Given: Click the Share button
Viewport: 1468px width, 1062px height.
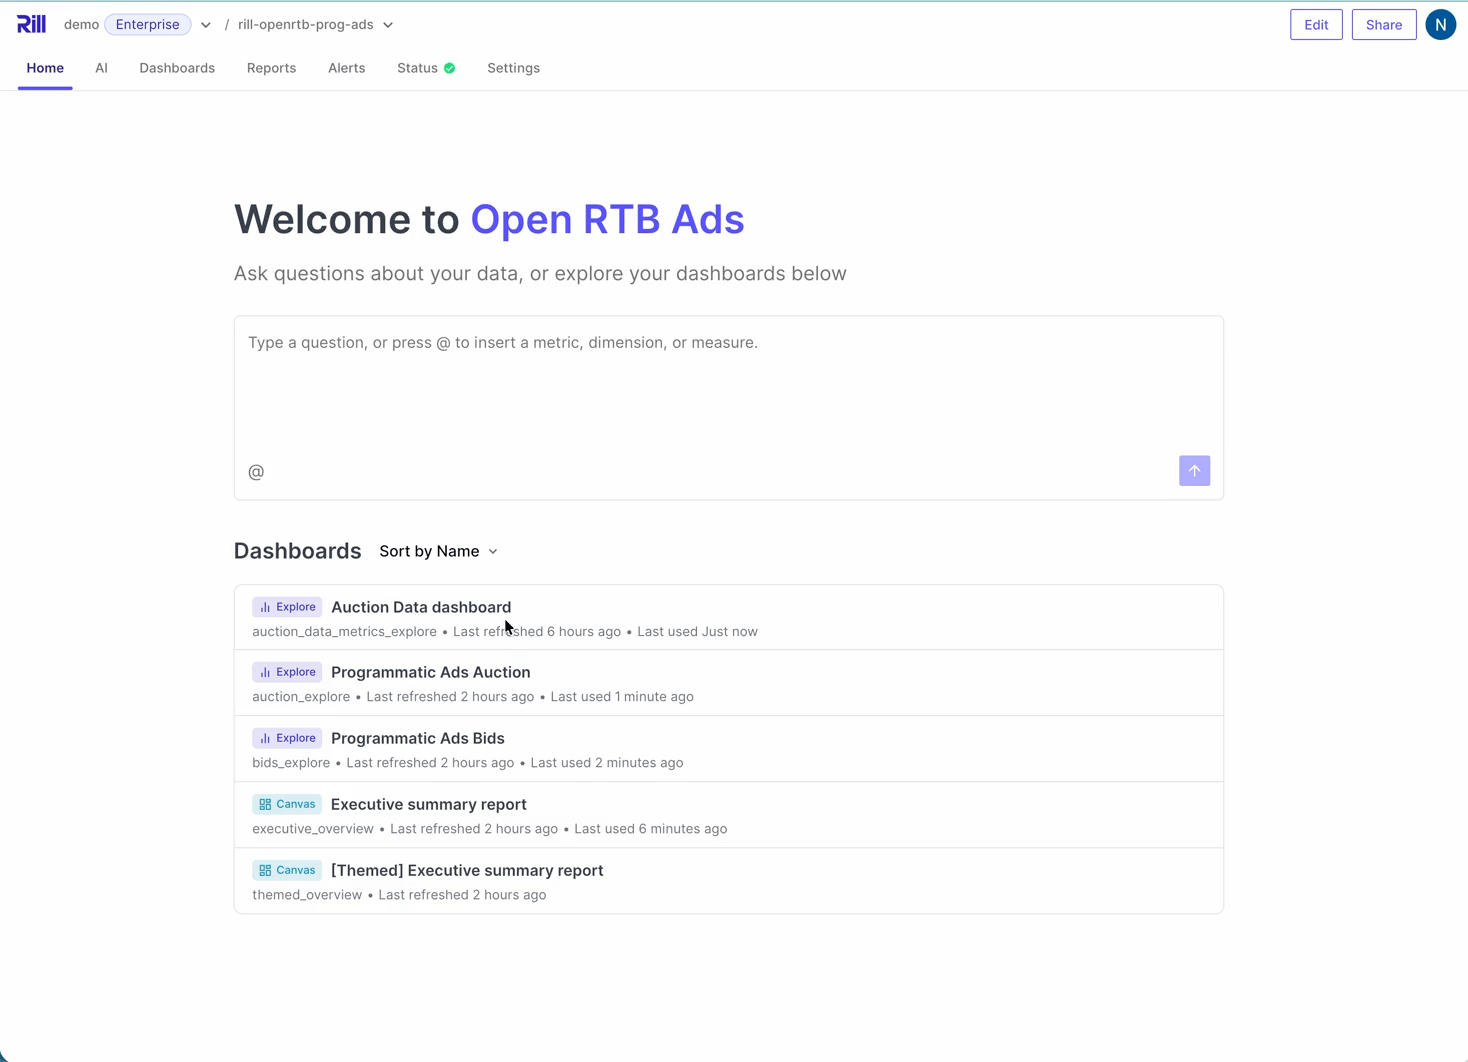Looking at the screenshot, I should [x=1384, y=25].
